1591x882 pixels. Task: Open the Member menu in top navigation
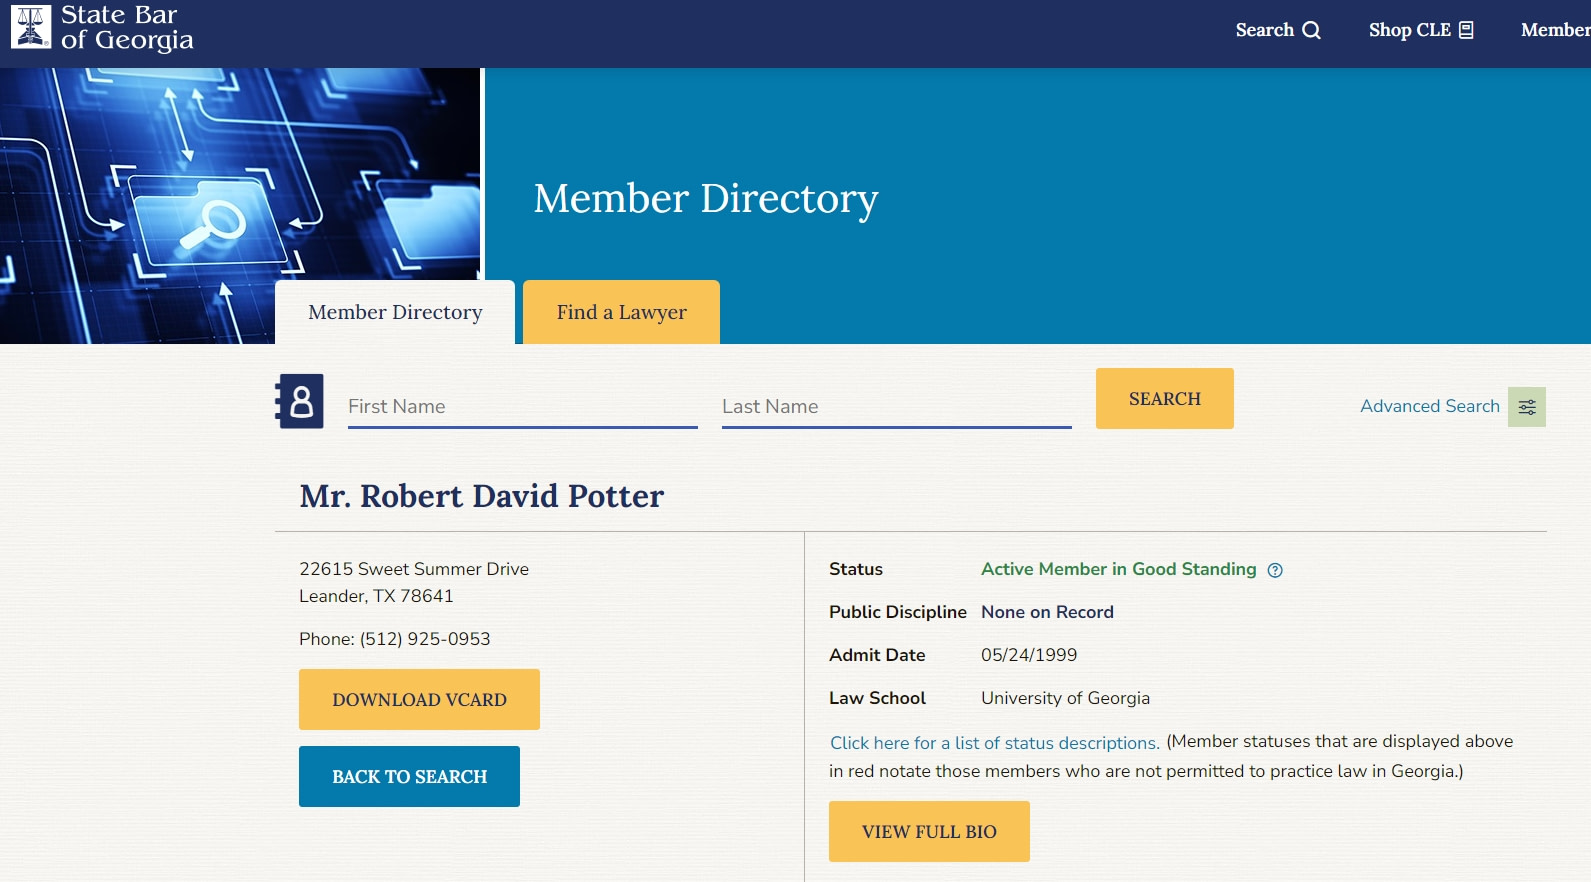(1555, 30)
